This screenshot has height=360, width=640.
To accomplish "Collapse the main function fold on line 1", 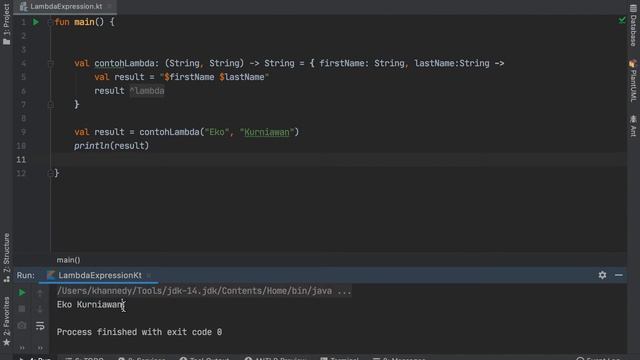I will [x=50, y=22].
